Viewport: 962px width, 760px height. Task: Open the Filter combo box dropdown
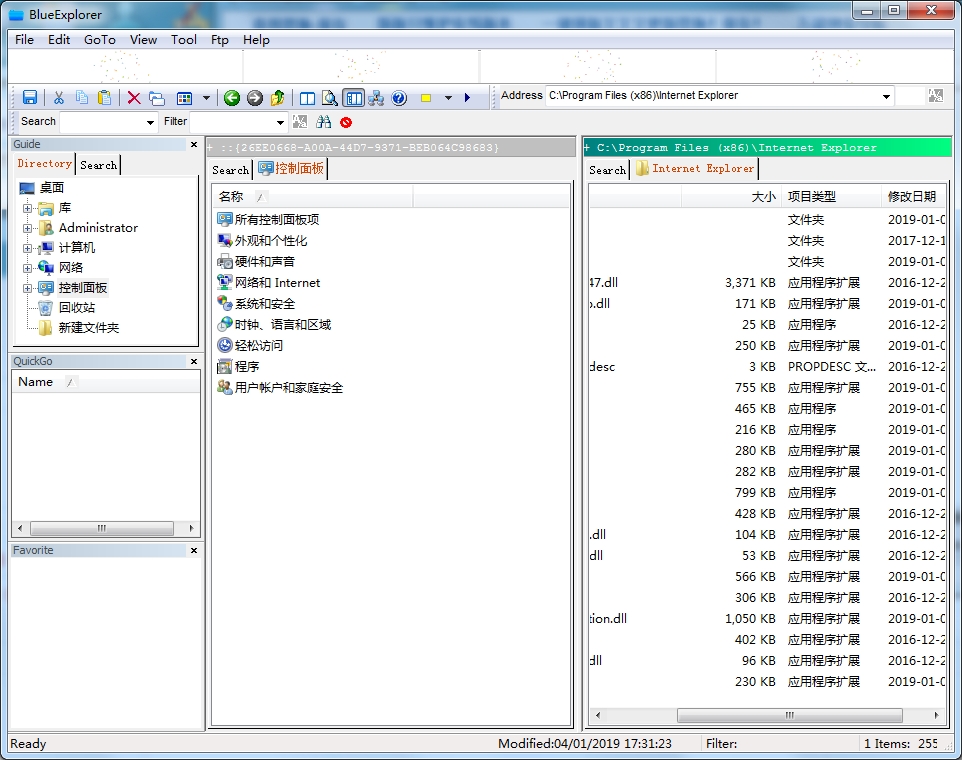pos(279,122)
